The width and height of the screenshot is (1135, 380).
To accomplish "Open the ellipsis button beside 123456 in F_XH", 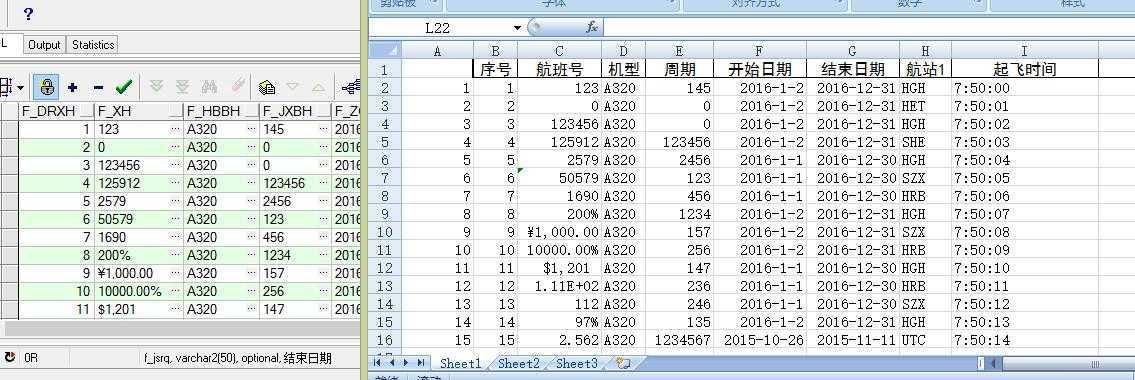I will pyautogui.click(x=176, y=165).
